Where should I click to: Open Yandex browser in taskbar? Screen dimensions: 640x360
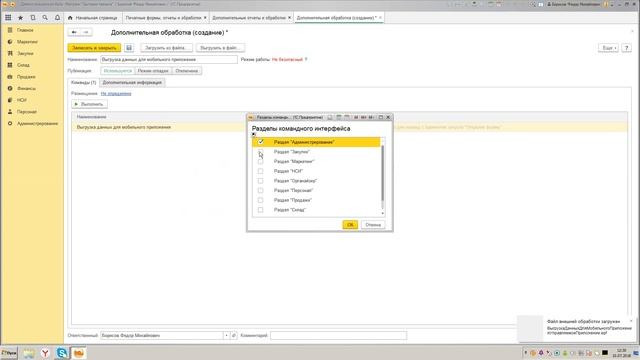[x=45, y=353]
